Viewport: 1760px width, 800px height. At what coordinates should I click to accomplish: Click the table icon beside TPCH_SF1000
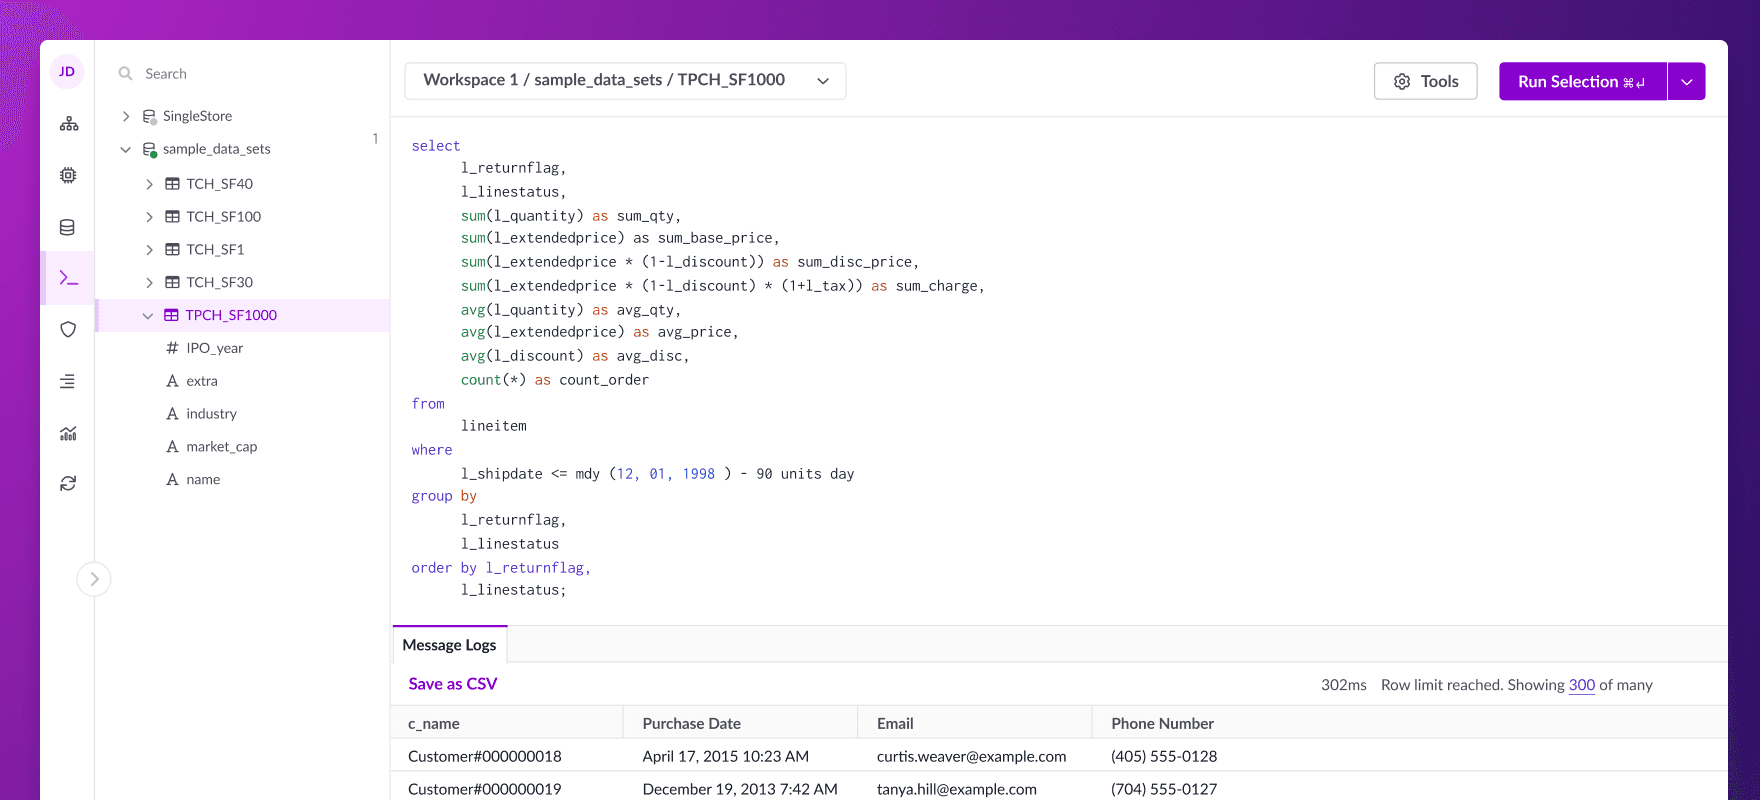(171, 315)
